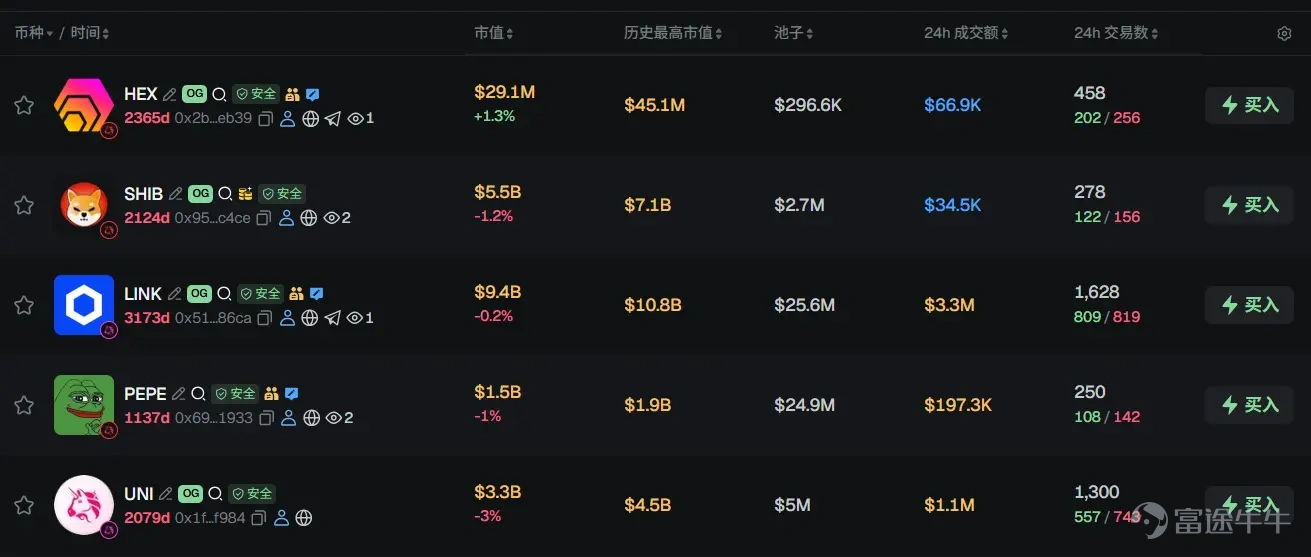Click PEPE blue chat badge icon

coord(291,394)
